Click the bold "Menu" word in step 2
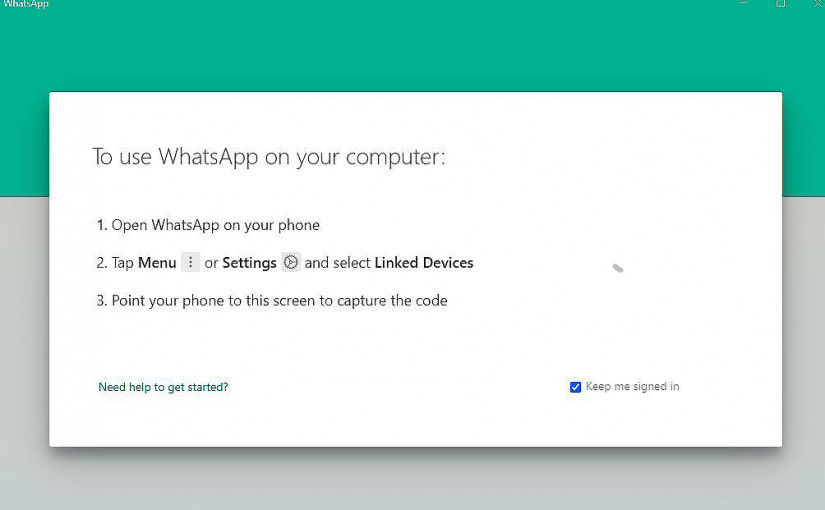 pyautogui.click(x=157, y=263)
